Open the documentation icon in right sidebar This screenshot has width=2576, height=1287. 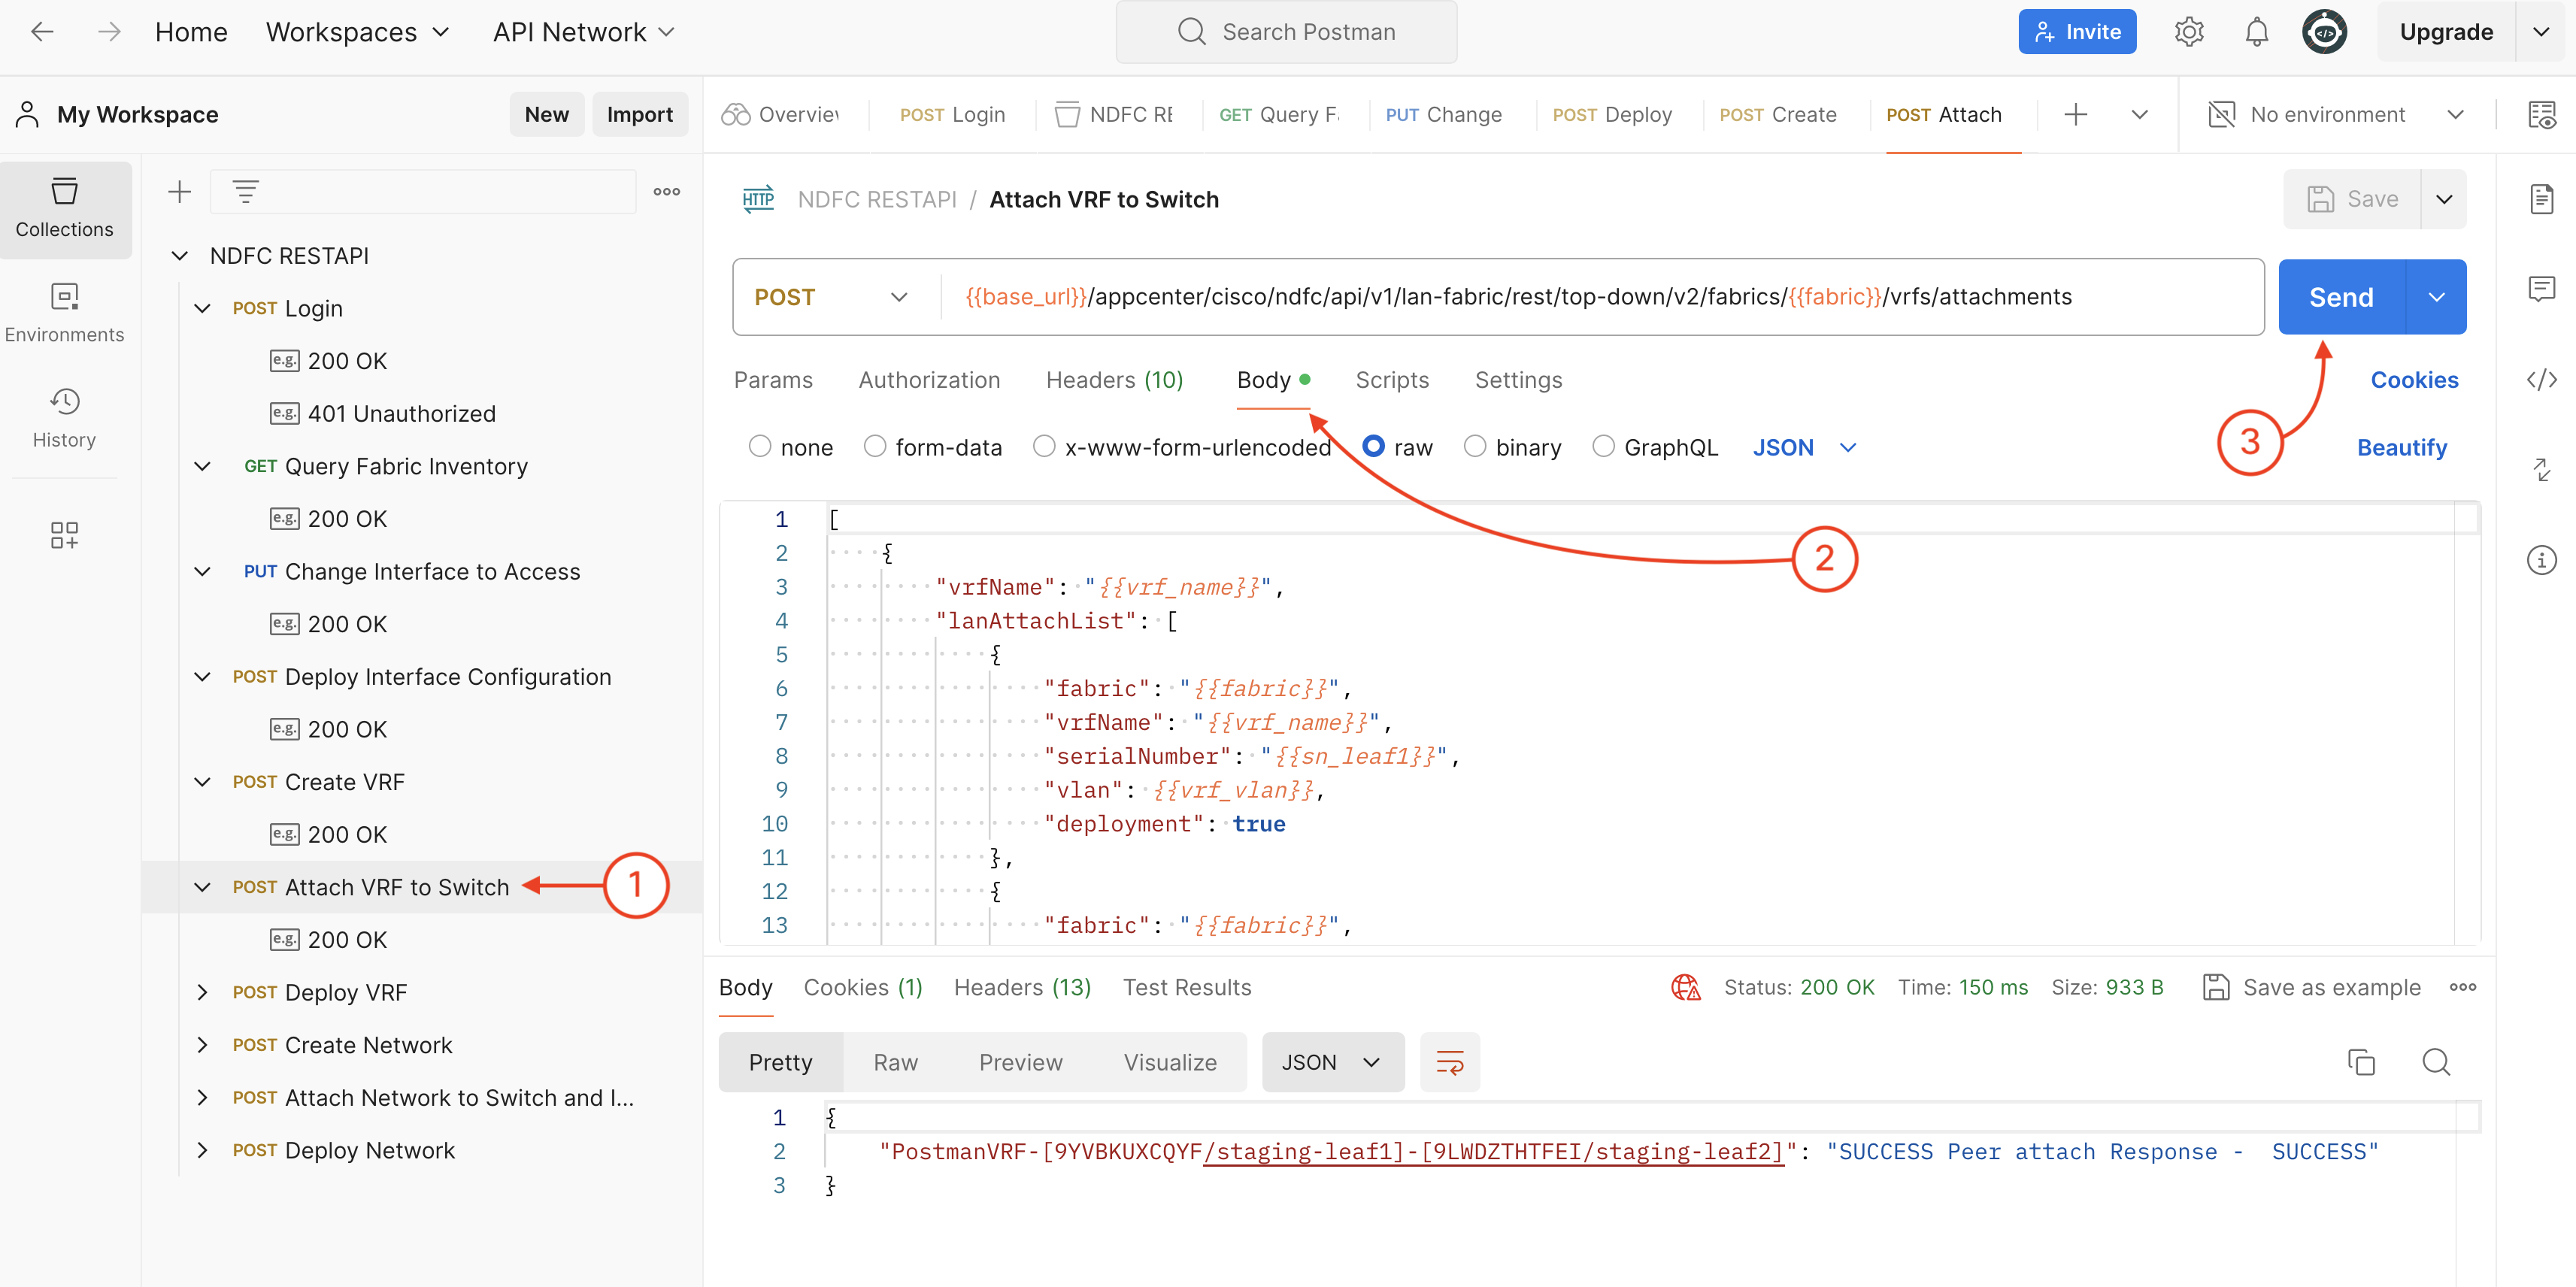coord(2541,199)
